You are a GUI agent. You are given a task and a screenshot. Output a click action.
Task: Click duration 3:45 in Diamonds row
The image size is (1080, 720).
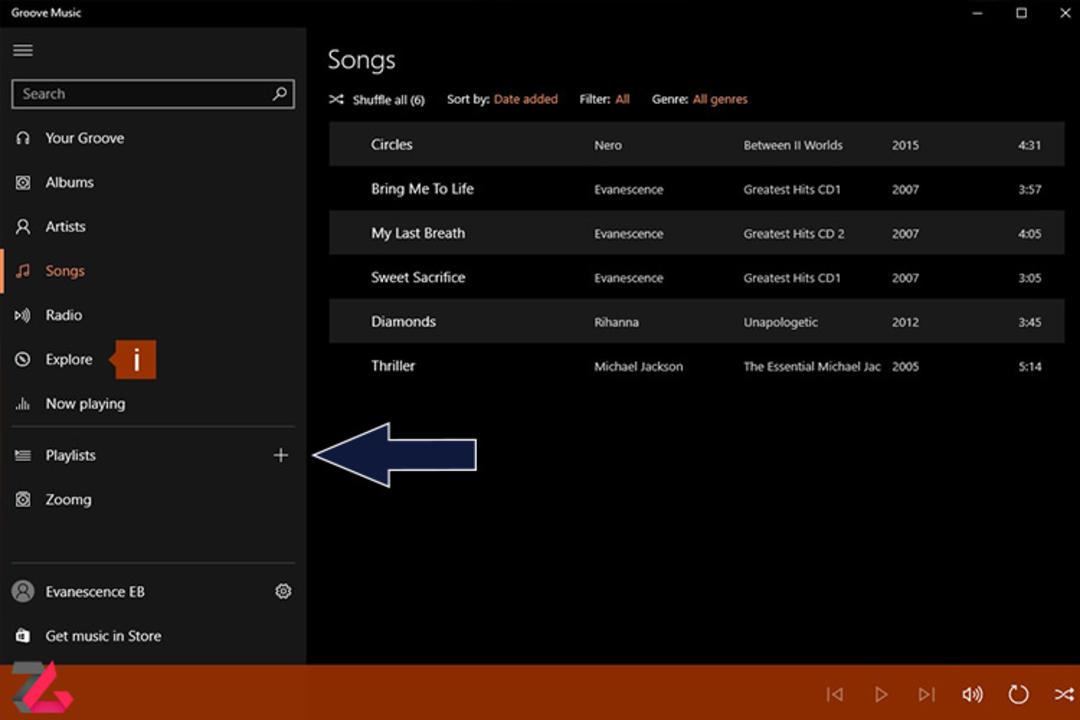[1030, 322]
